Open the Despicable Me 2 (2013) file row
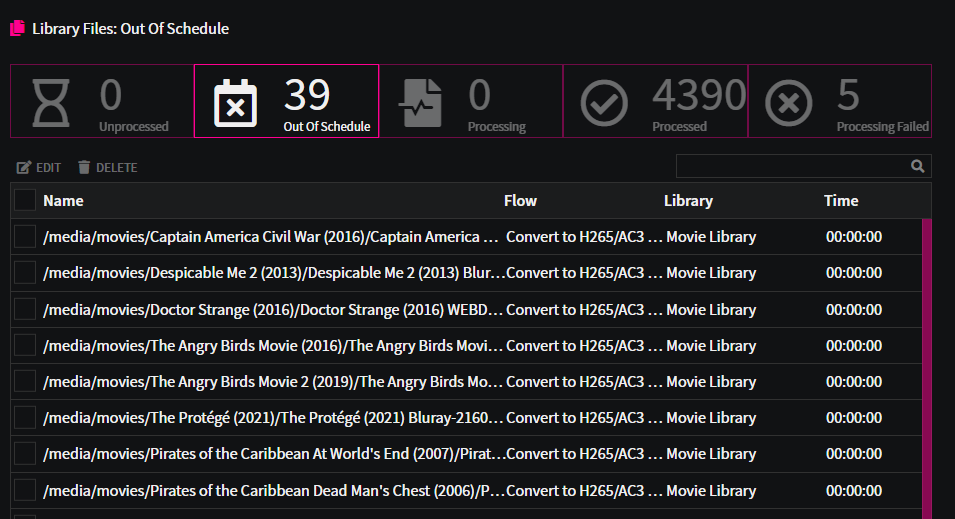 point(466,273)
